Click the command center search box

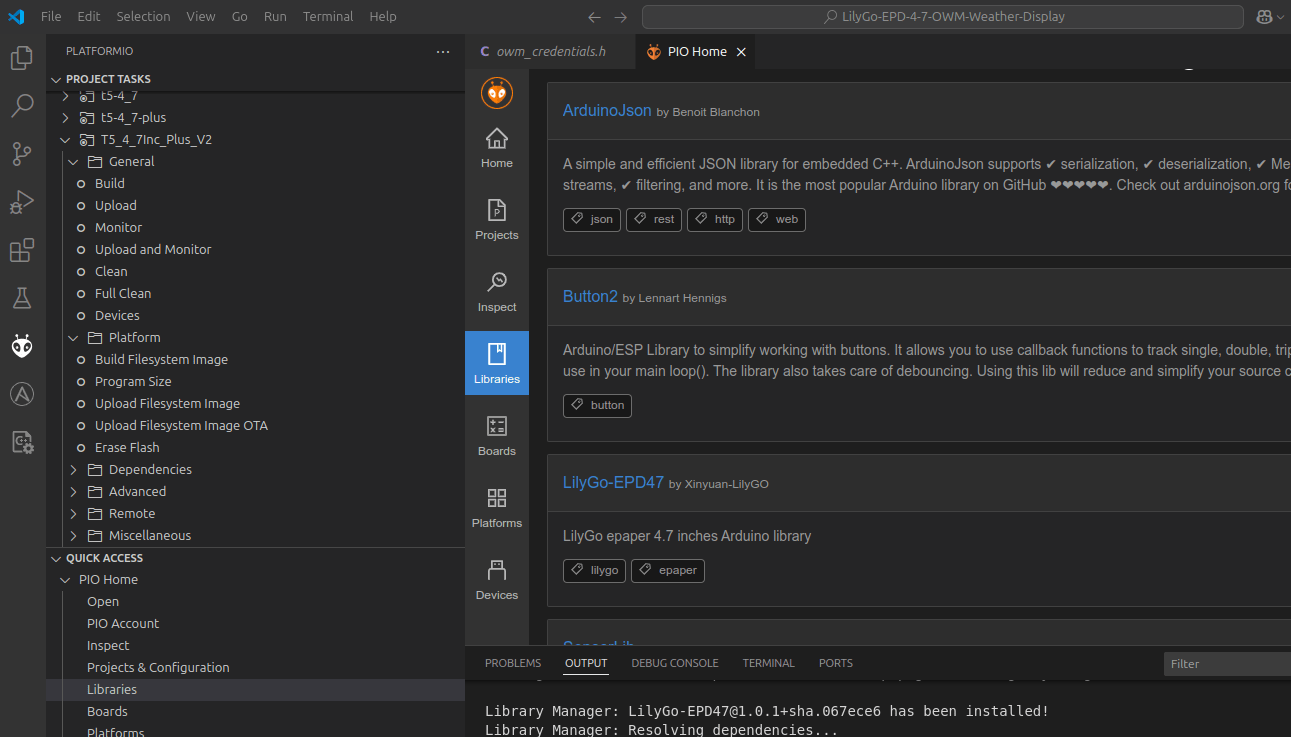click(943, 17)
